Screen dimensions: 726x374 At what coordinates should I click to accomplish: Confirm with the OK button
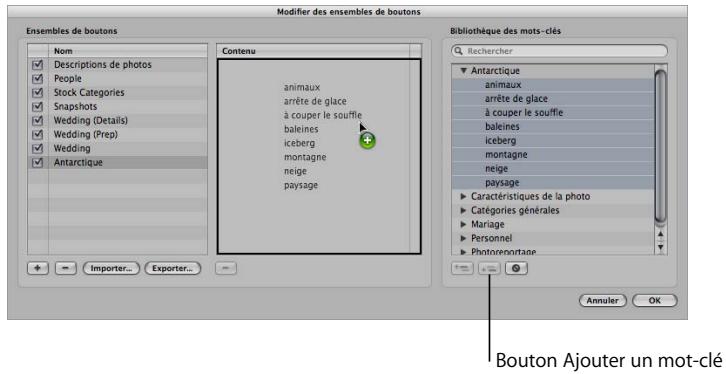click(654, 300)
